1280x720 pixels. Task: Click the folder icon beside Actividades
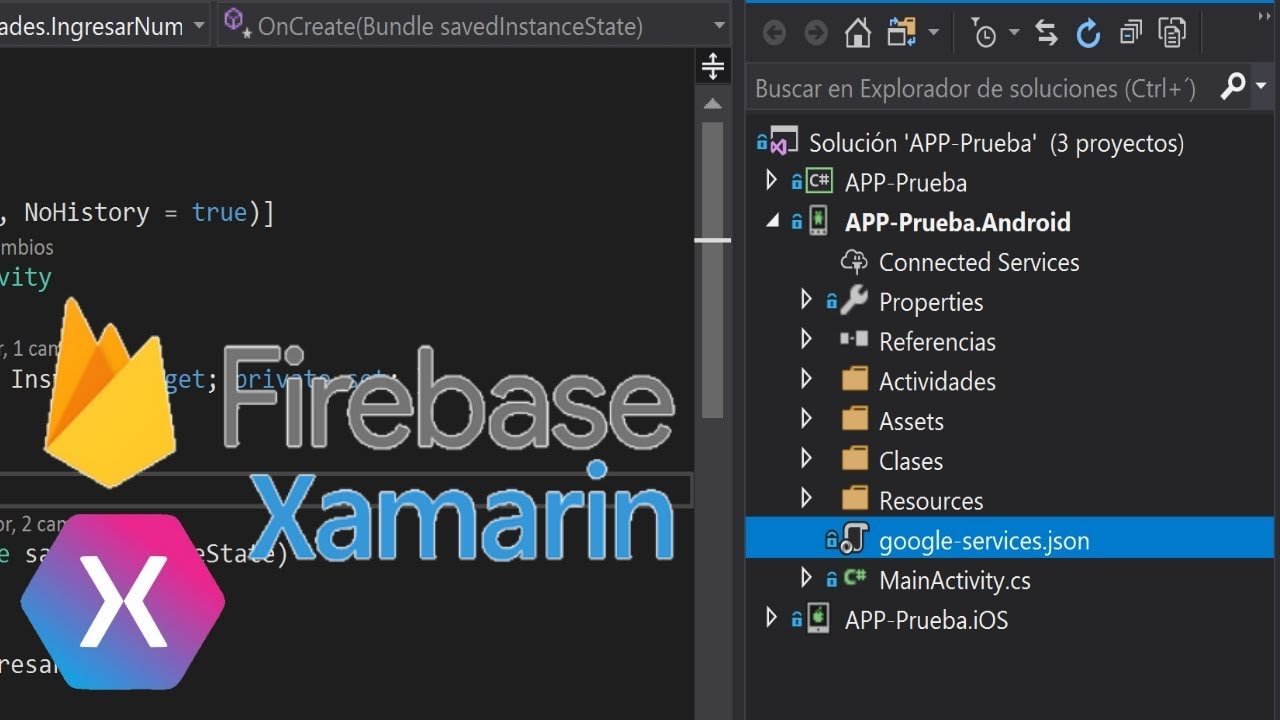tap(854, 379)
